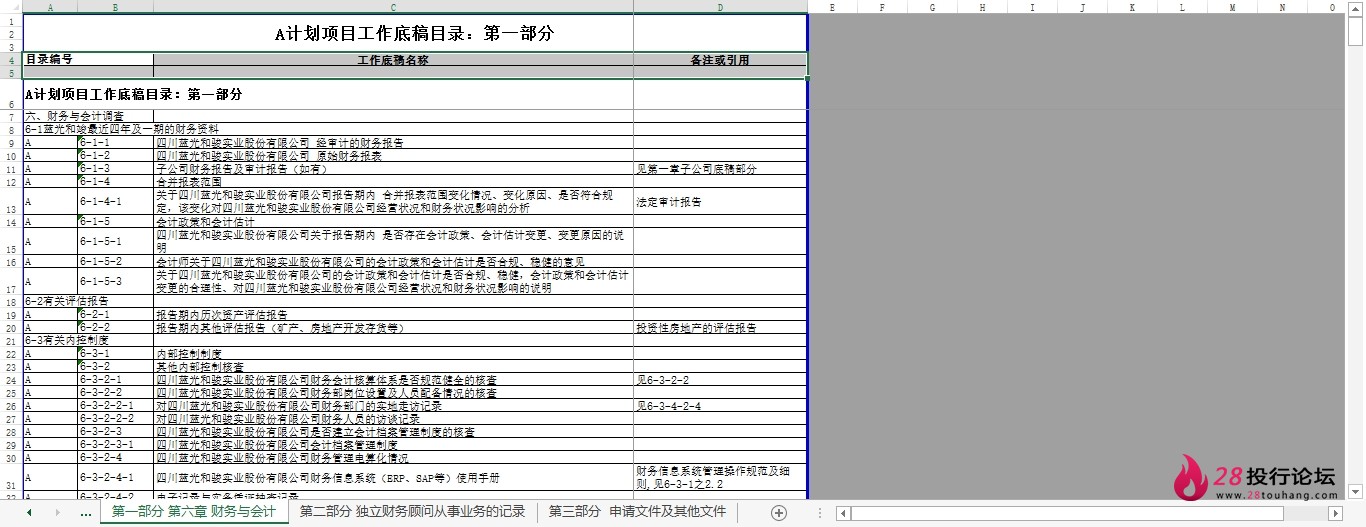This screenshot has height=527, width=1366.
Task: Select cell 6-2有关评估报告
Action: (88, 301)
